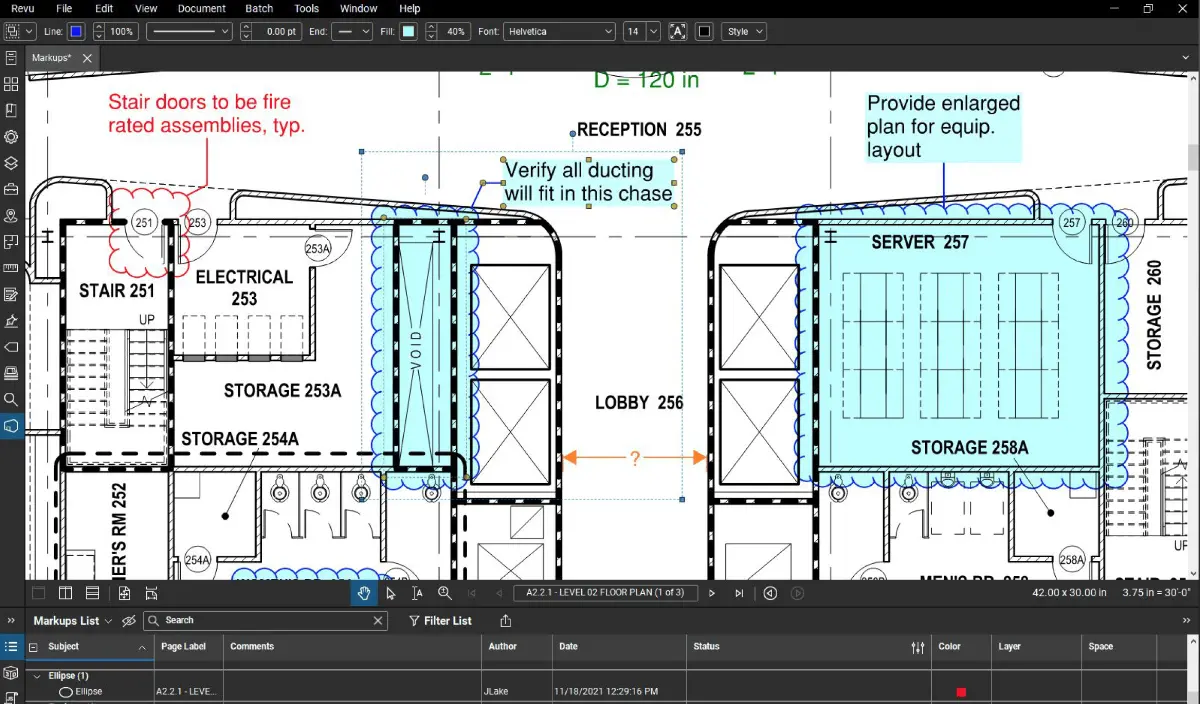Adjust the line width 0.00 pt stepper
Image resolution: width=1200 pixels, height=704 pixels.
[x=247, y=32]
